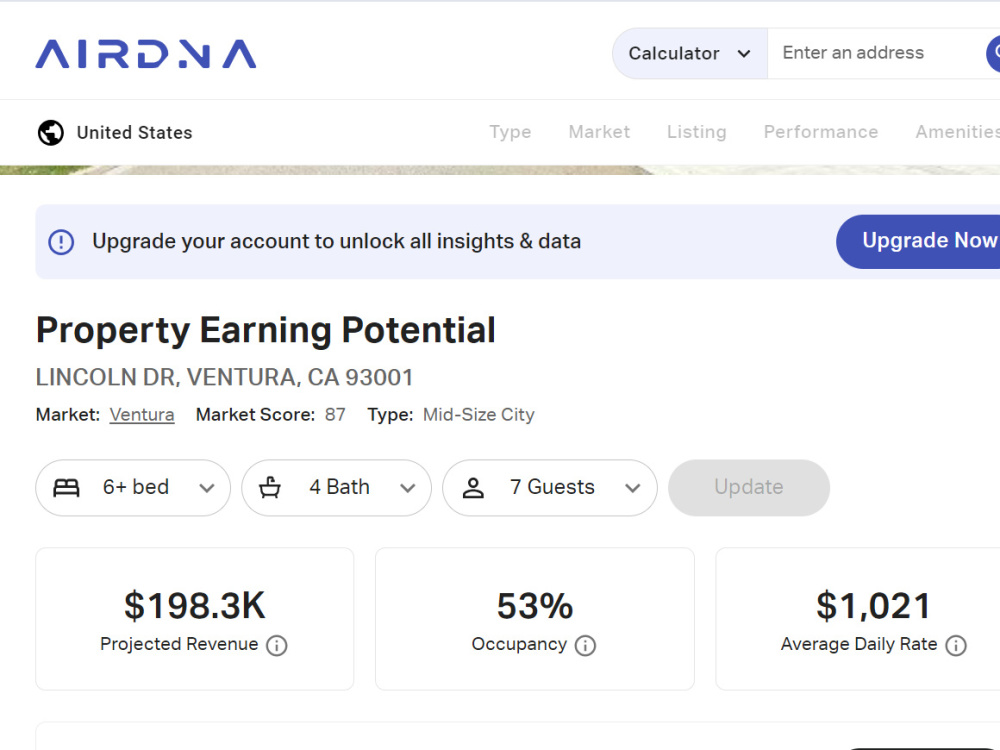Screen dimensions: 1000x750
Task: Expand the 4 Bath dropdown chevron
Action: click(x=408, y=489)
